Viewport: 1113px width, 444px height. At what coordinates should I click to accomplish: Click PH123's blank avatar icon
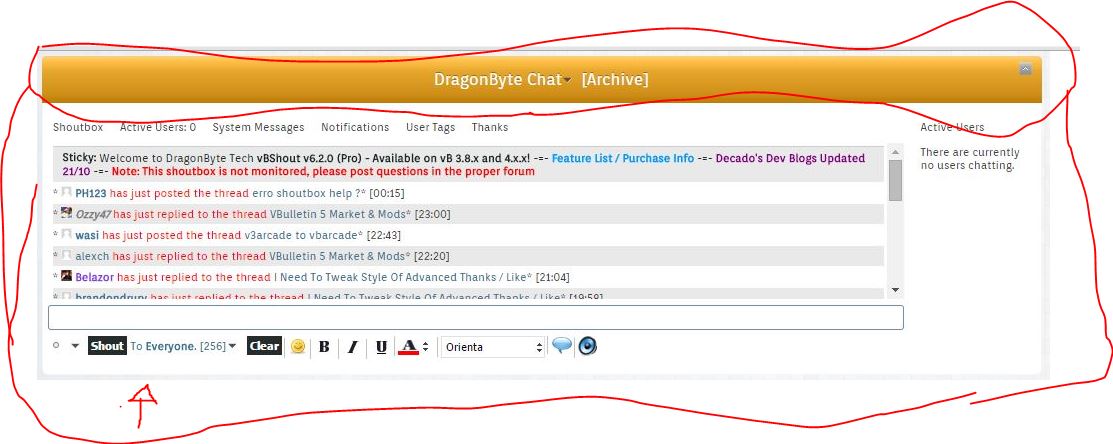coord(67,192)
